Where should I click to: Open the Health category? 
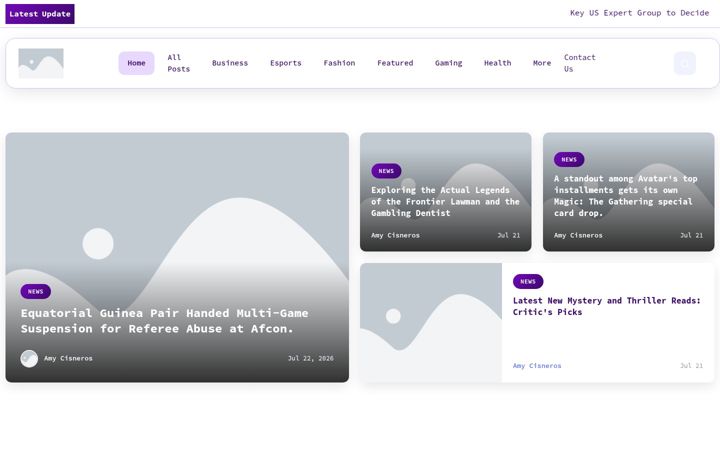(497, 63)
